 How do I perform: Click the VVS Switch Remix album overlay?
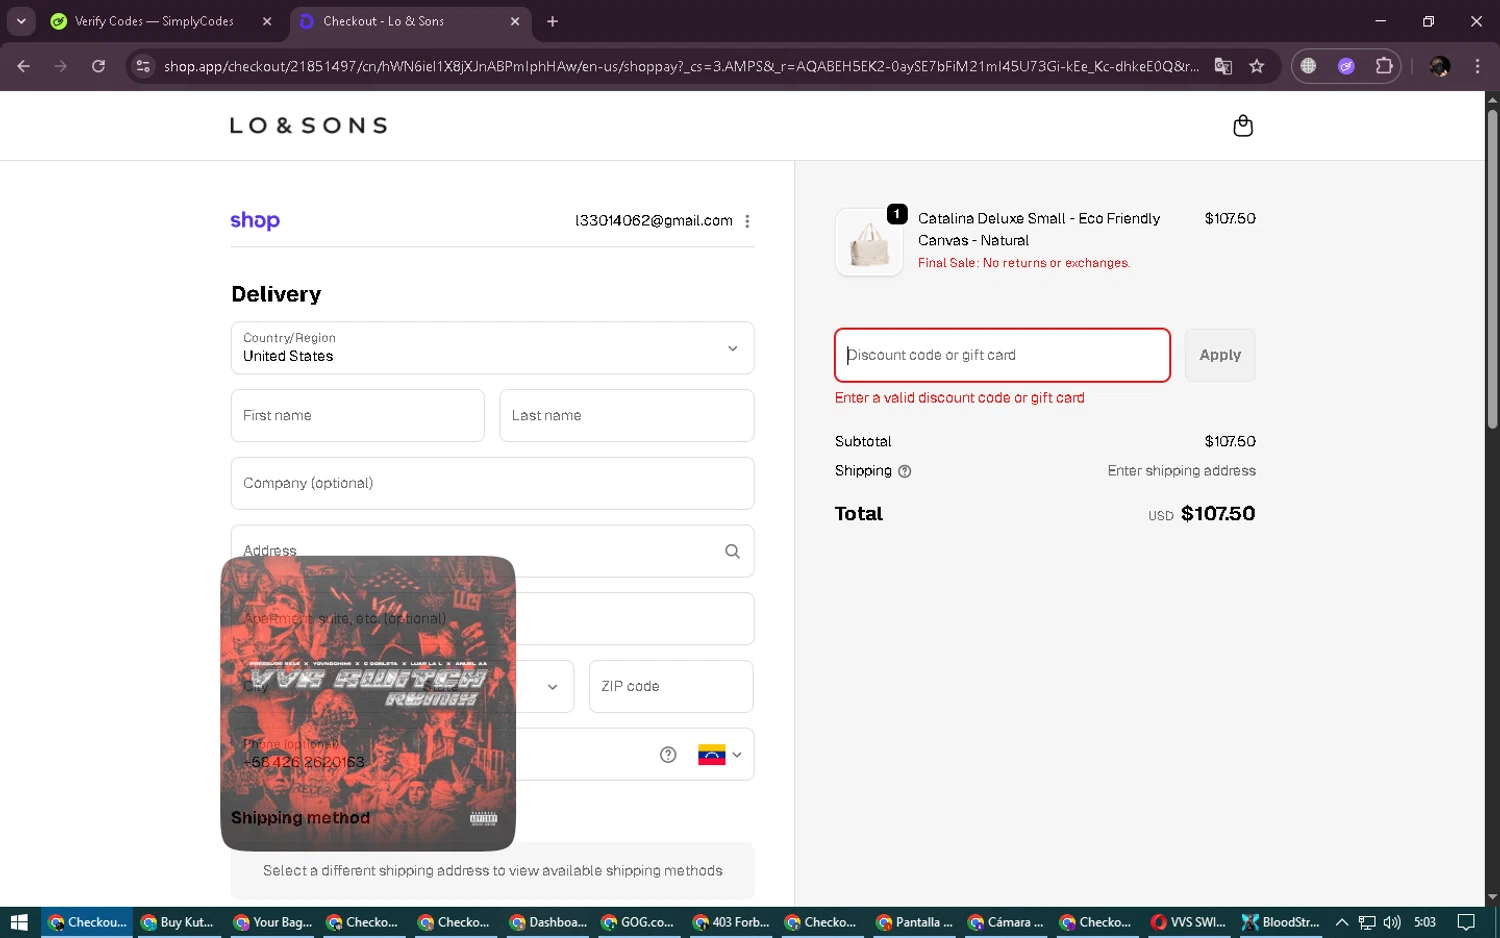(x=368, y=703)
